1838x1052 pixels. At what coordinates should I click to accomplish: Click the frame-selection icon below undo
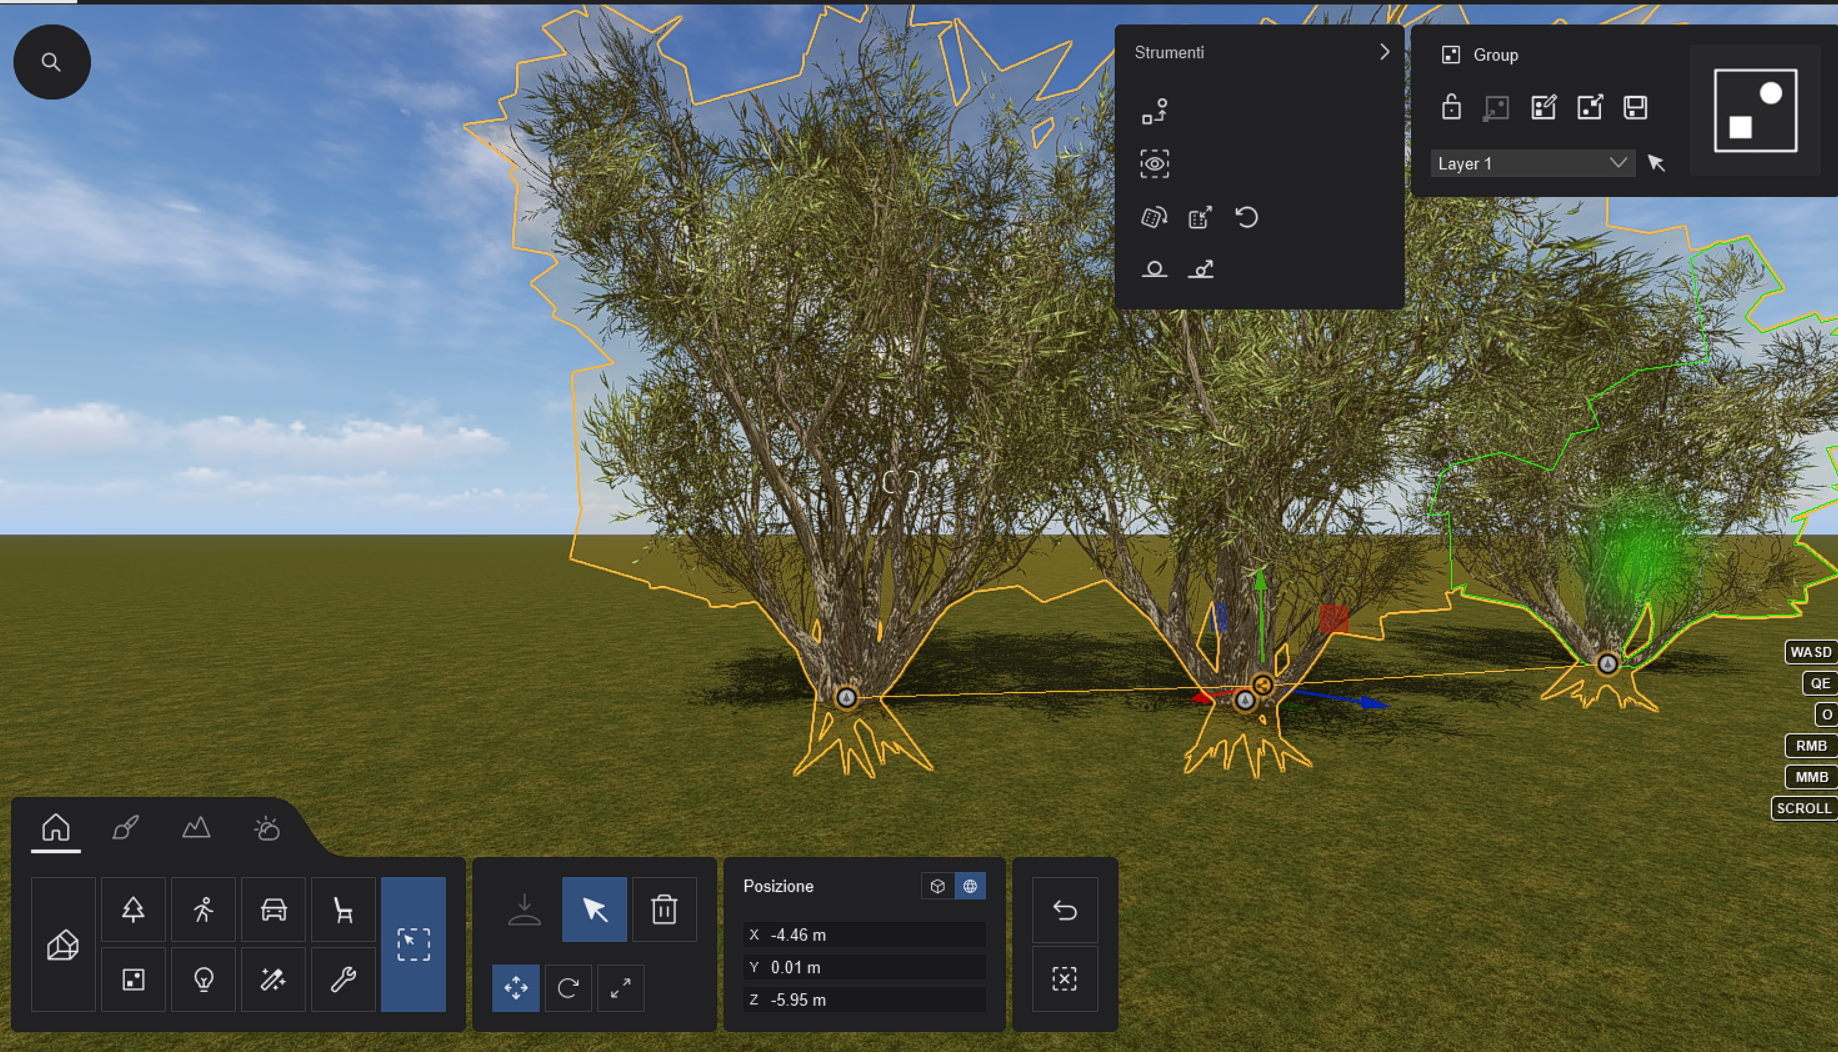[x=1064, y=979]
